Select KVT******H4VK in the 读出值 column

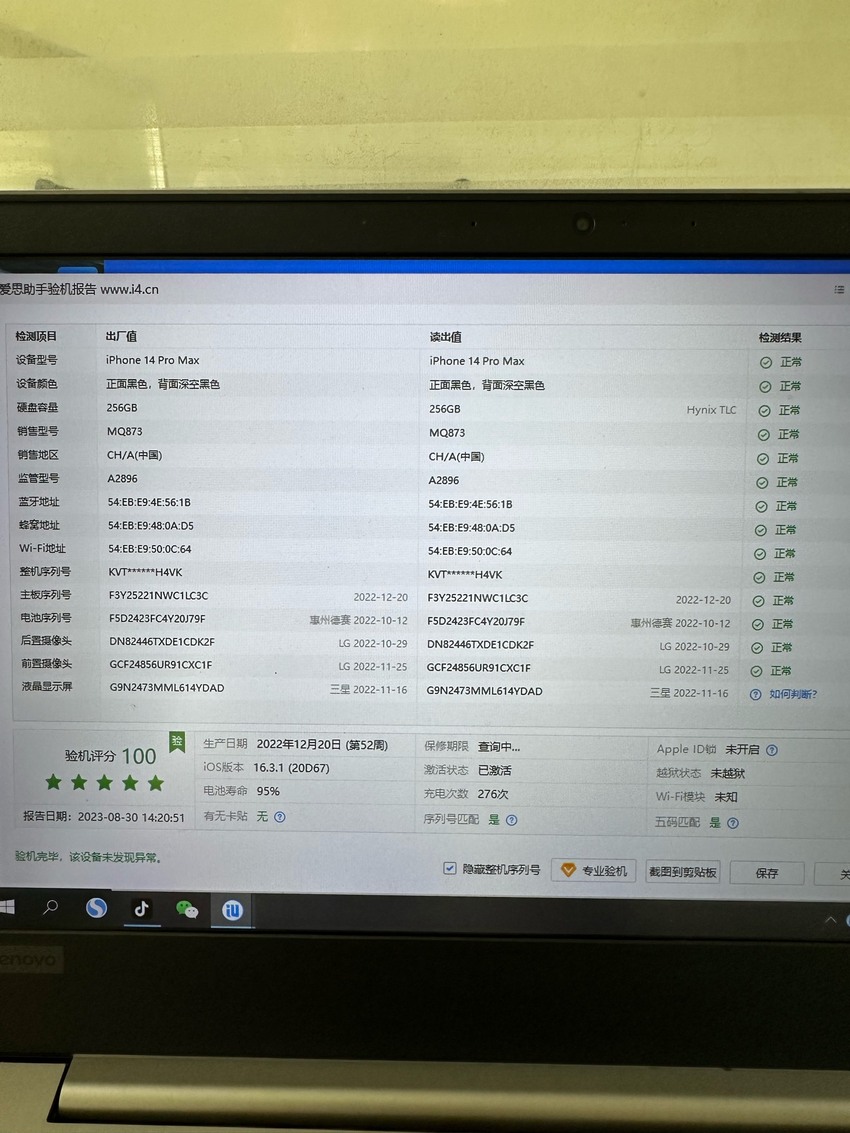465,574
